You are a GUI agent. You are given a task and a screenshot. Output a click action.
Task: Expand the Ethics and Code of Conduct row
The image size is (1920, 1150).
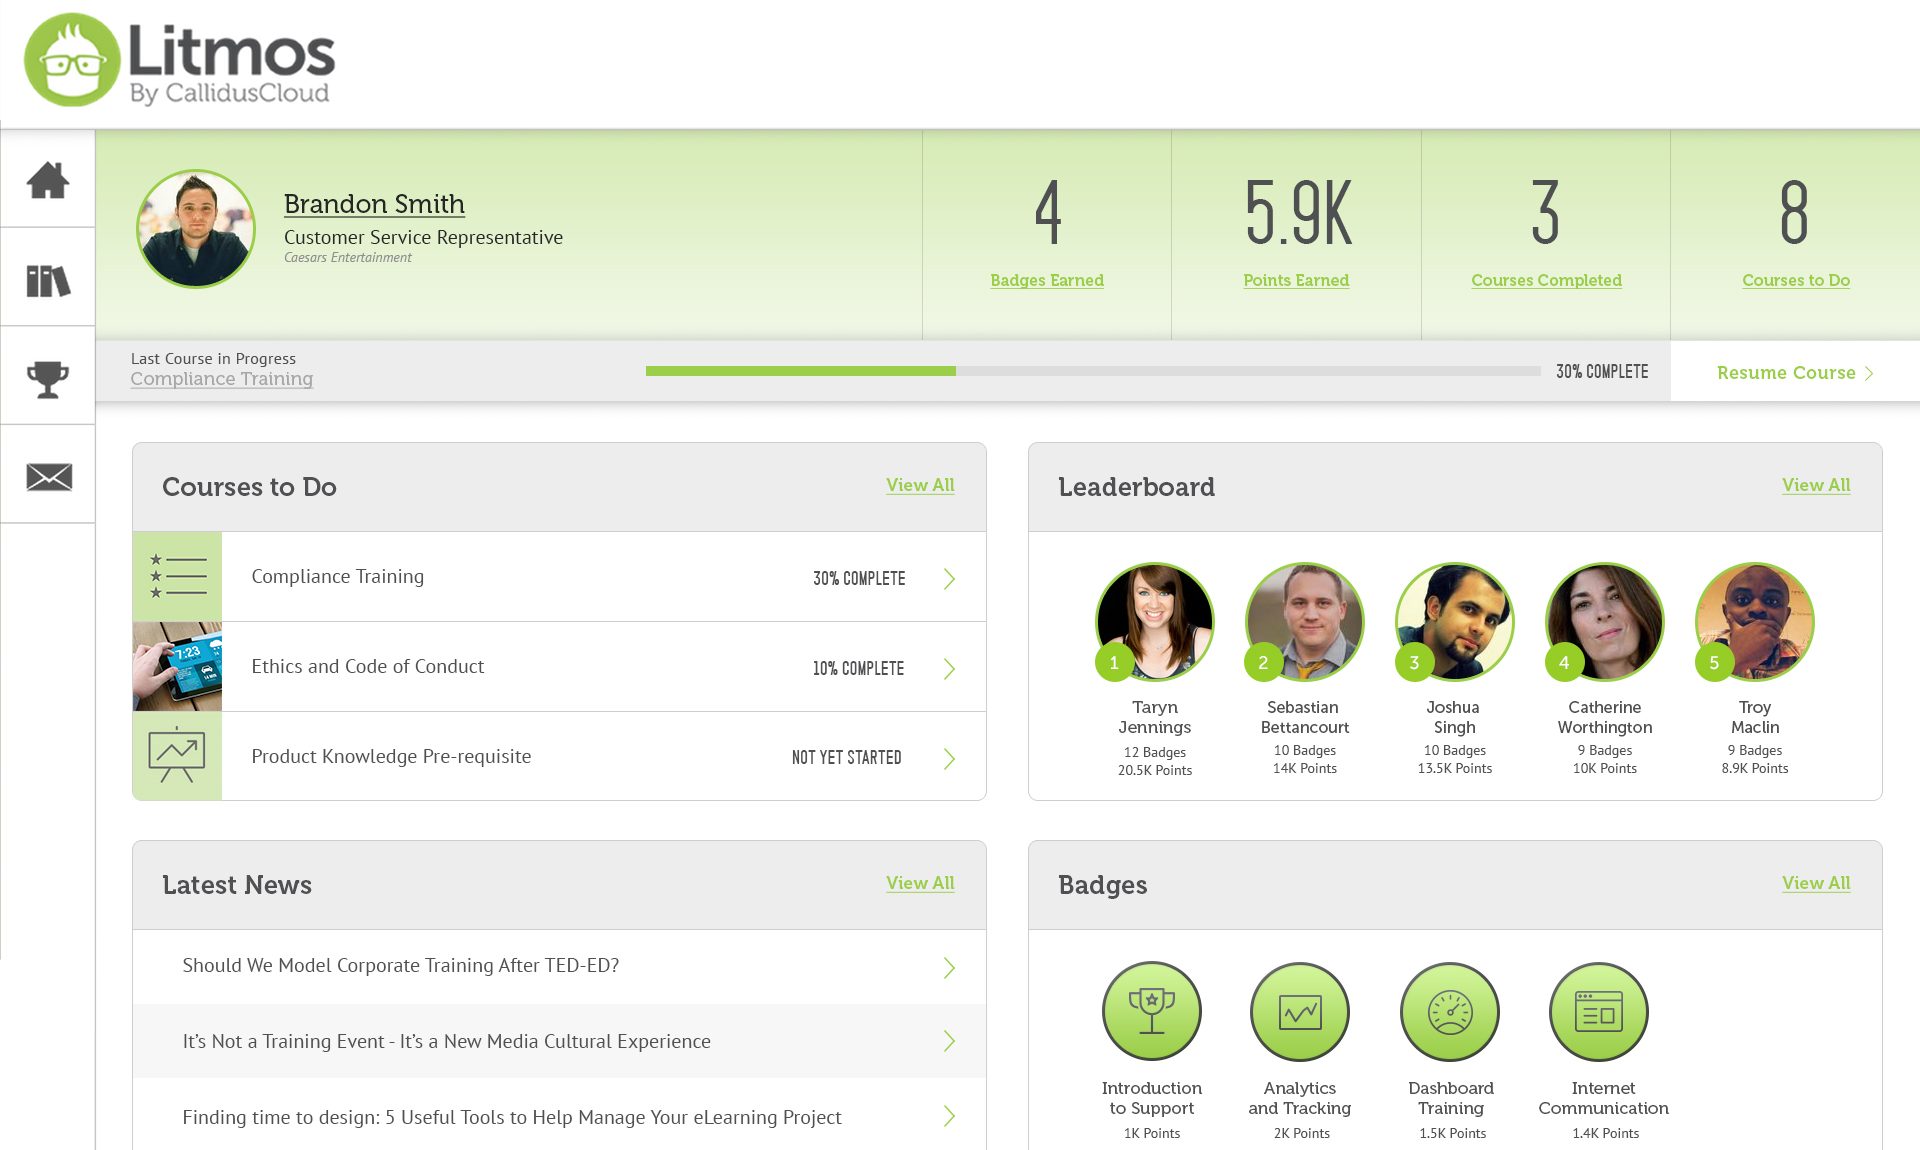(x=949, y=668)
